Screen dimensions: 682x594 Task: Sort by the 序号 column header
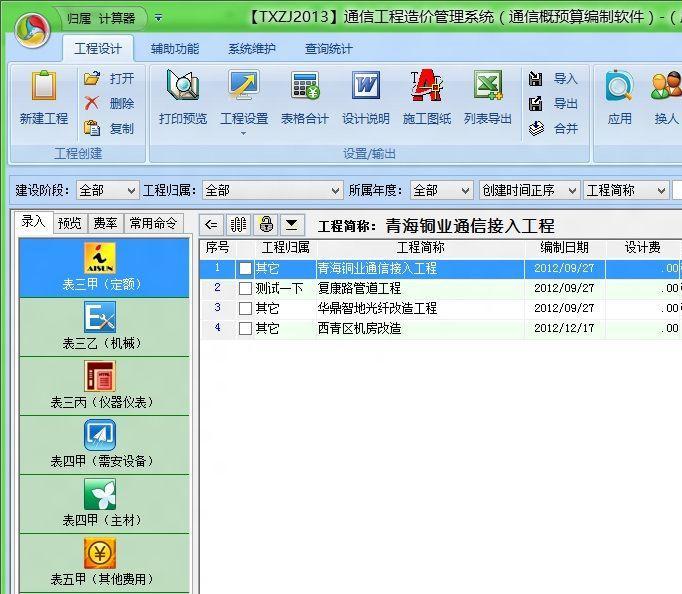tap(217, 247)
